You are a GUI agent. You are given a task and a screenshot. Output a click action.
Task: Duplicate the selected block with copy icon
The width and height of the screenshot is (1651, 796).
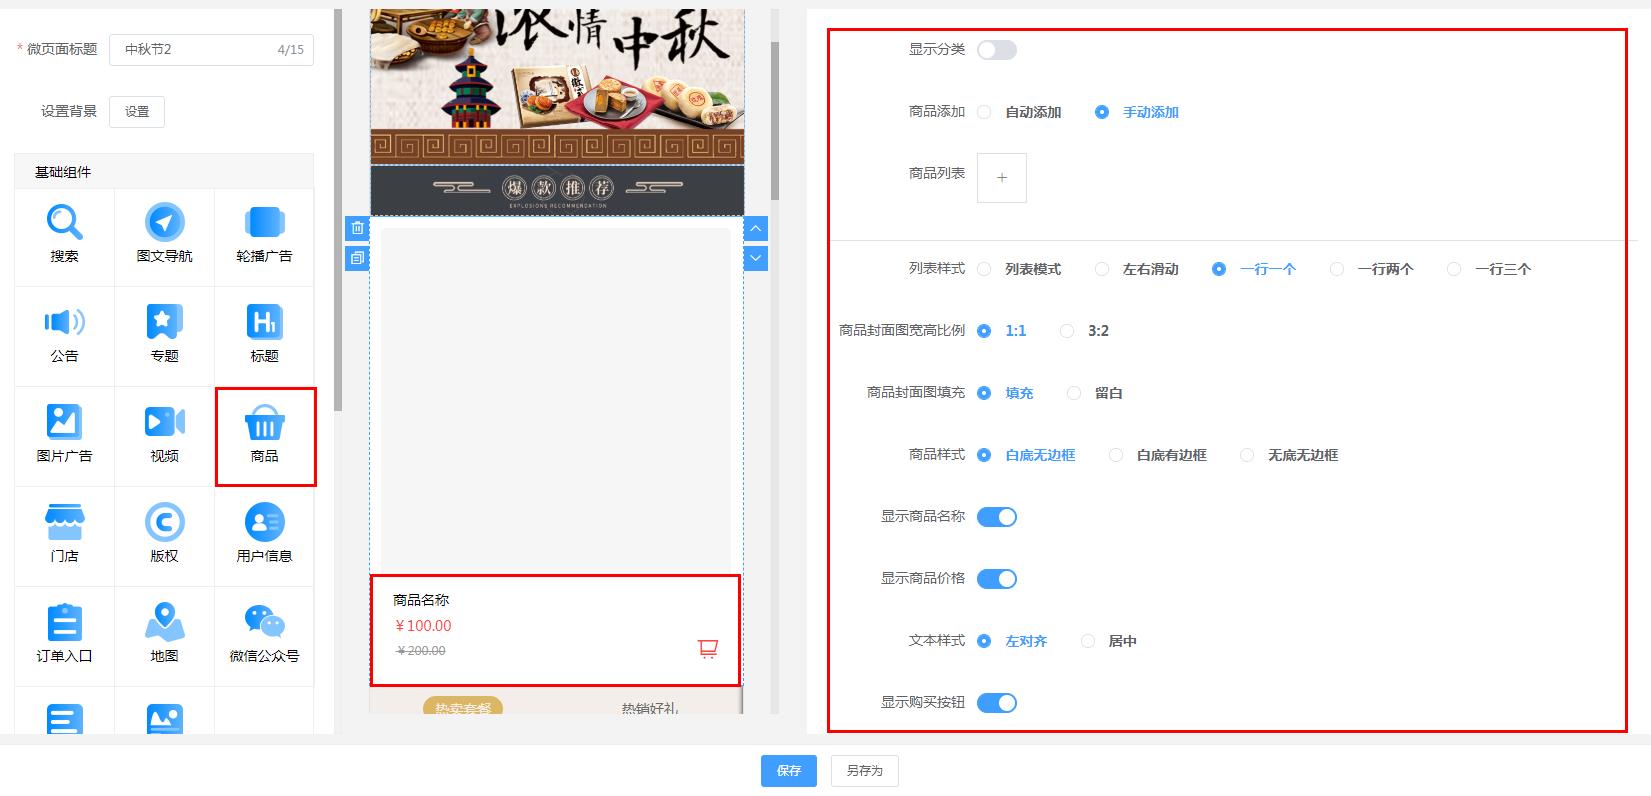[357, 258]
